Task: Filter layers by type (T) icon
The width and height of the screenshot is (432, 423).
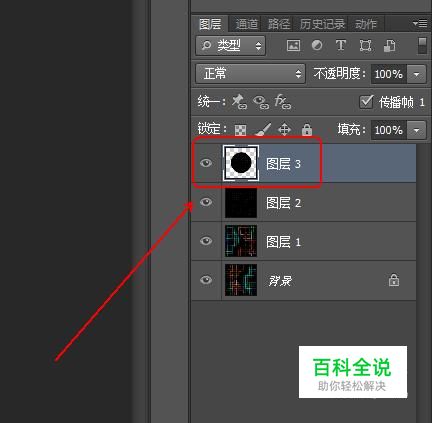Action: click(x=341, y=45)
